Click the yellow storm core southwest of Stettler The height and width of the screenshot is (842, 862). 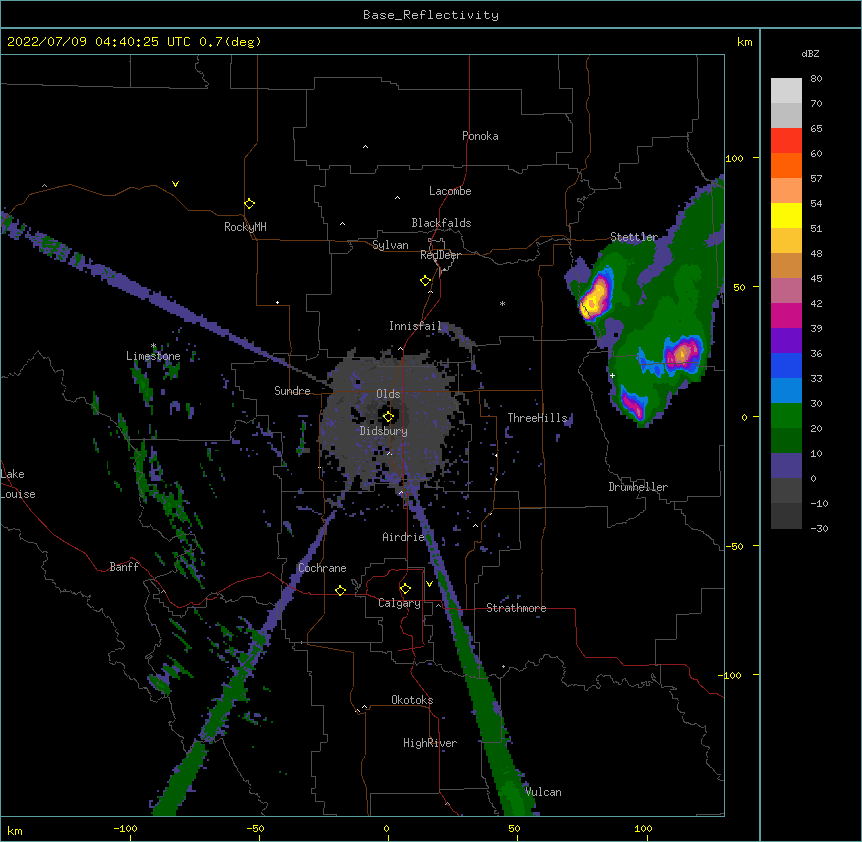[593, 302]
